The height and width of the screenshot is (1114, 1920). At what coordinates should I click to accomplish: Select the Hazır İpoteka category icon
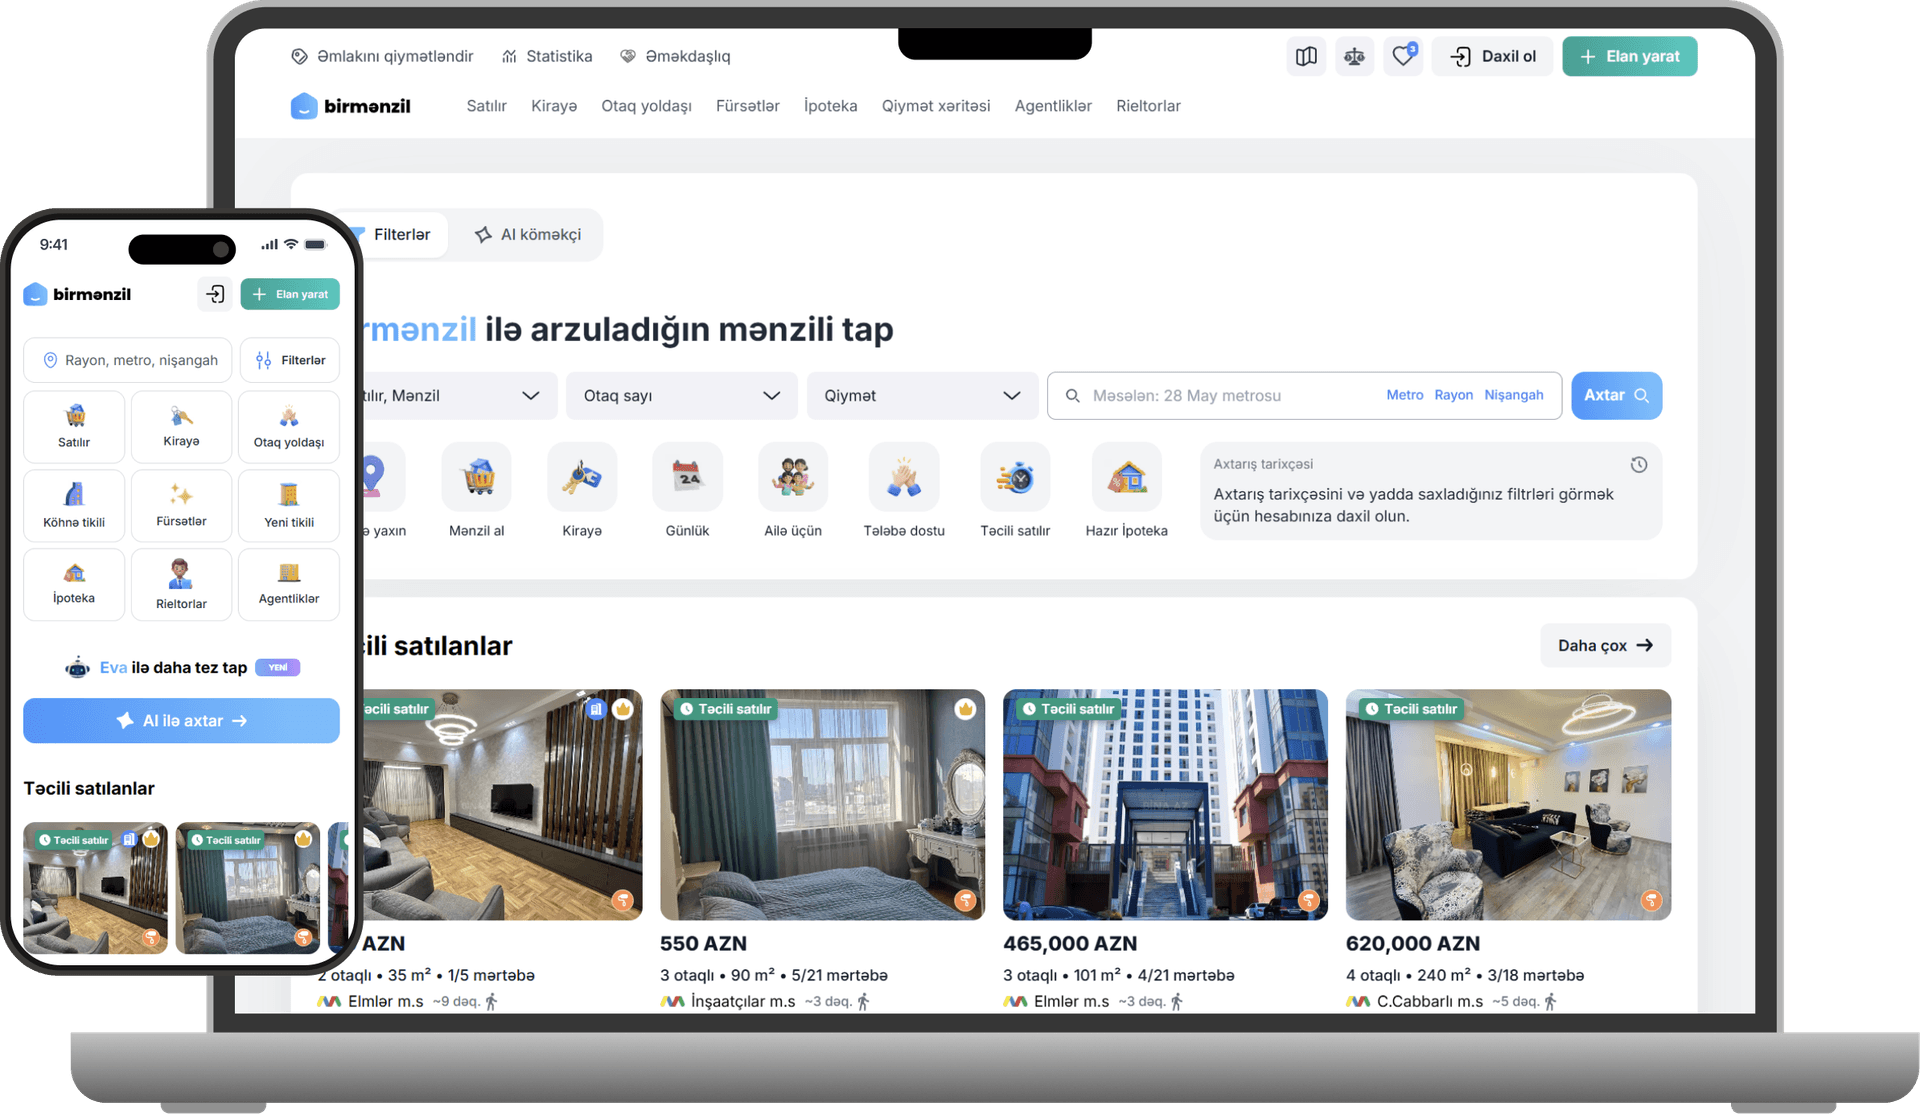click(1127, 476)
